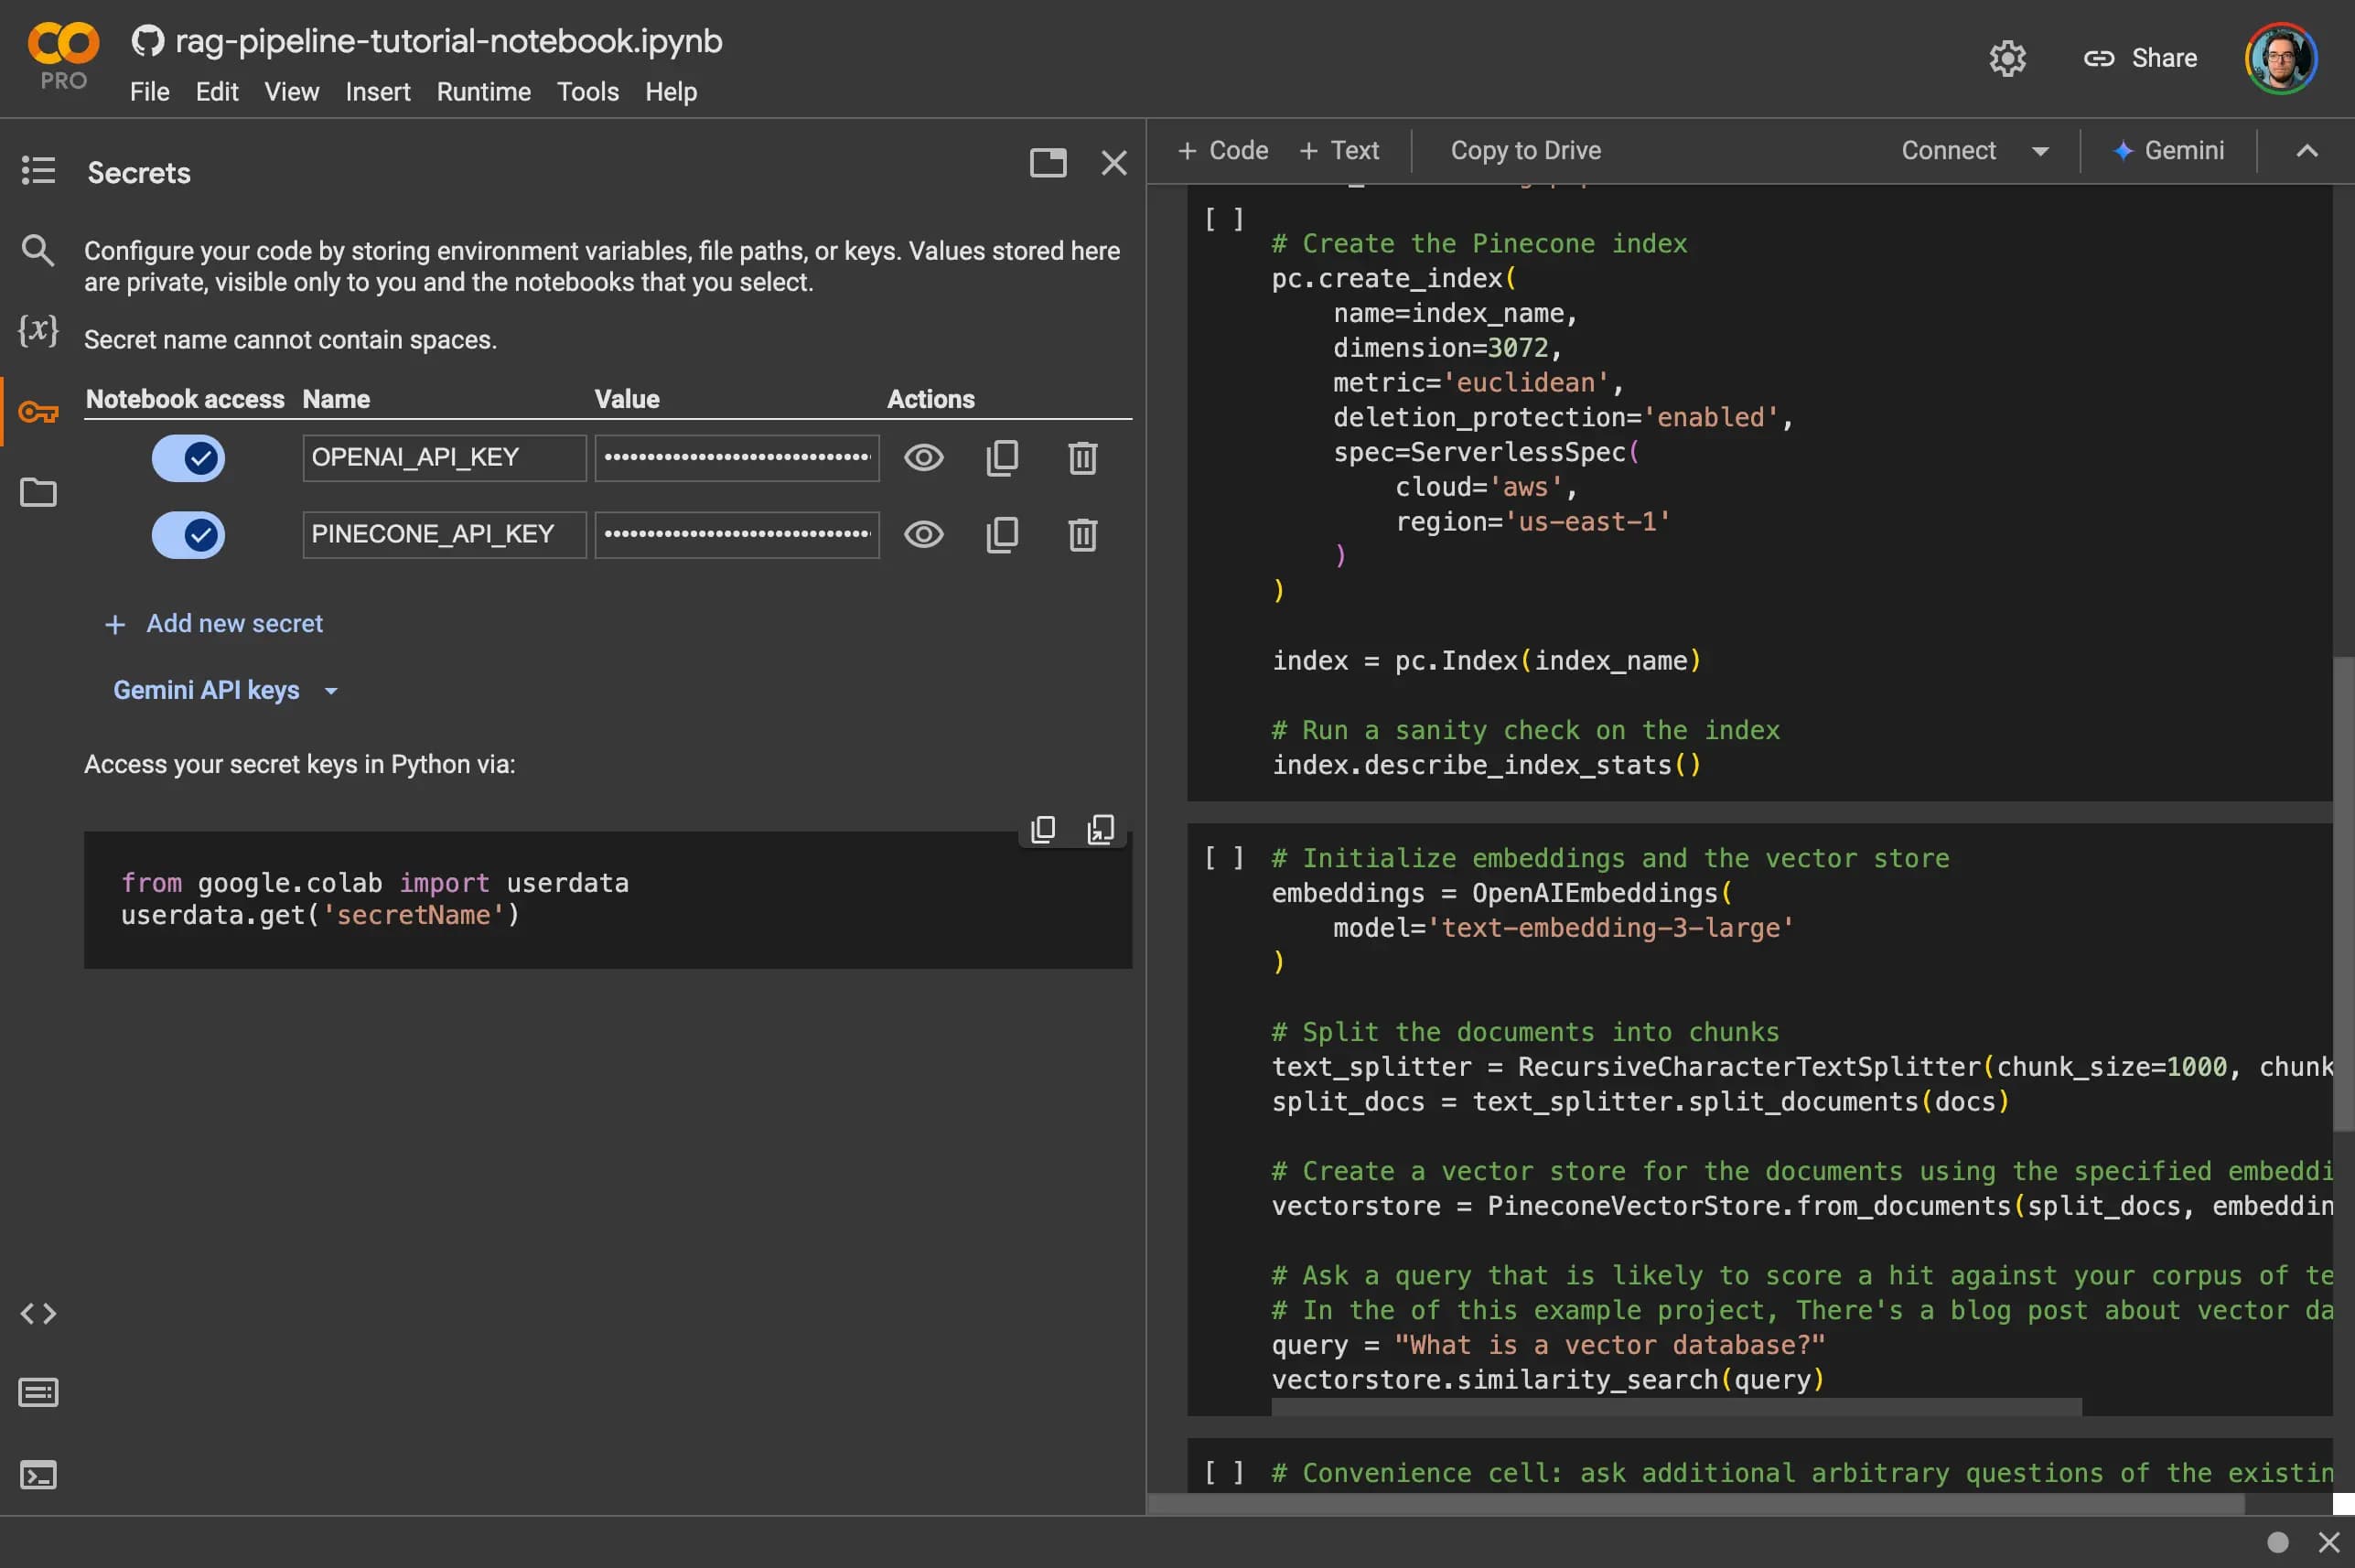2355x1568 pixels.
Task: Open the Colab home logo
Action: pos(63,43)
